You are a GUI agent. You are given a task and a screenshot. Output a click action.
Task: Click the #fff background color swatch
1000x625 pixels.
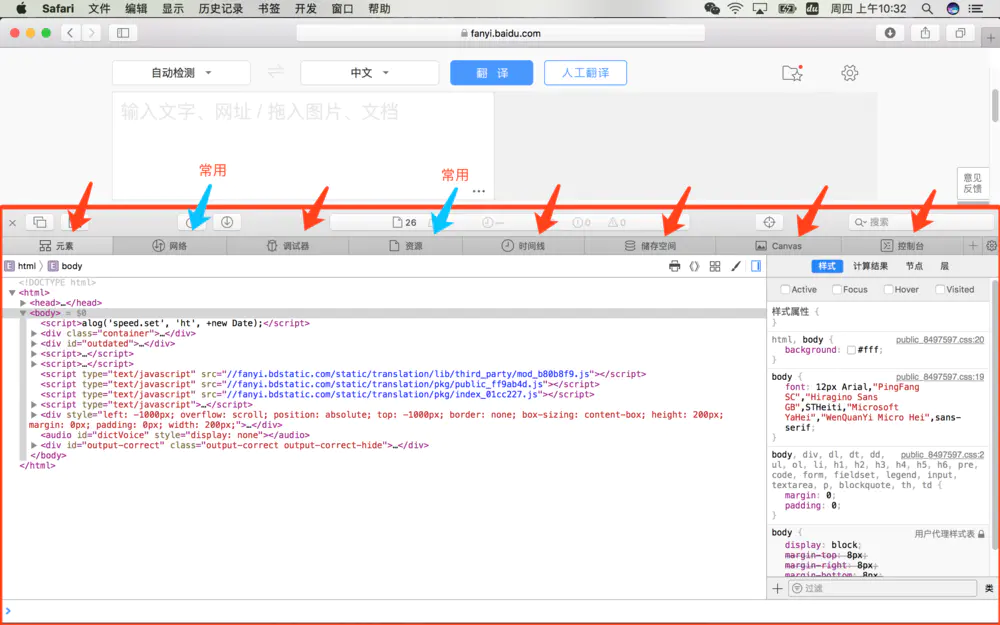(851, 350)
